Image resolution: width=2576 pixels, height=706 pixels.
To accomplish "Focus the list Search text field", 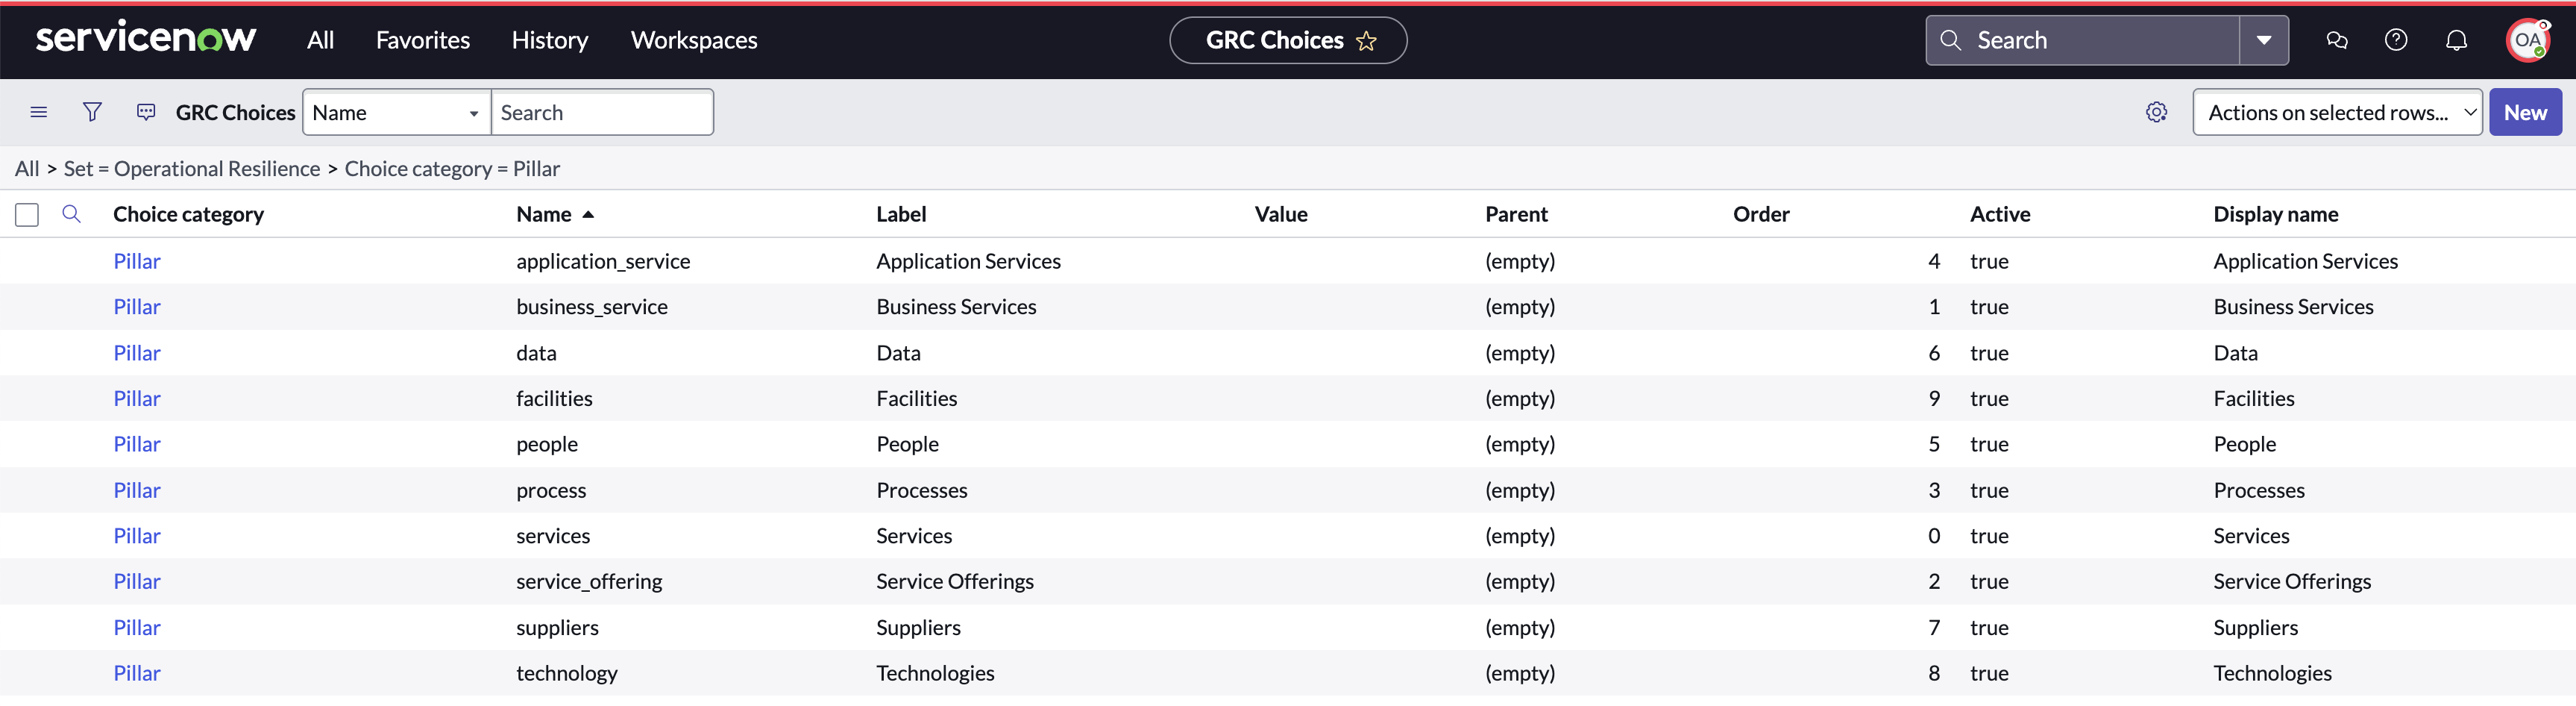I will [602, 112].
